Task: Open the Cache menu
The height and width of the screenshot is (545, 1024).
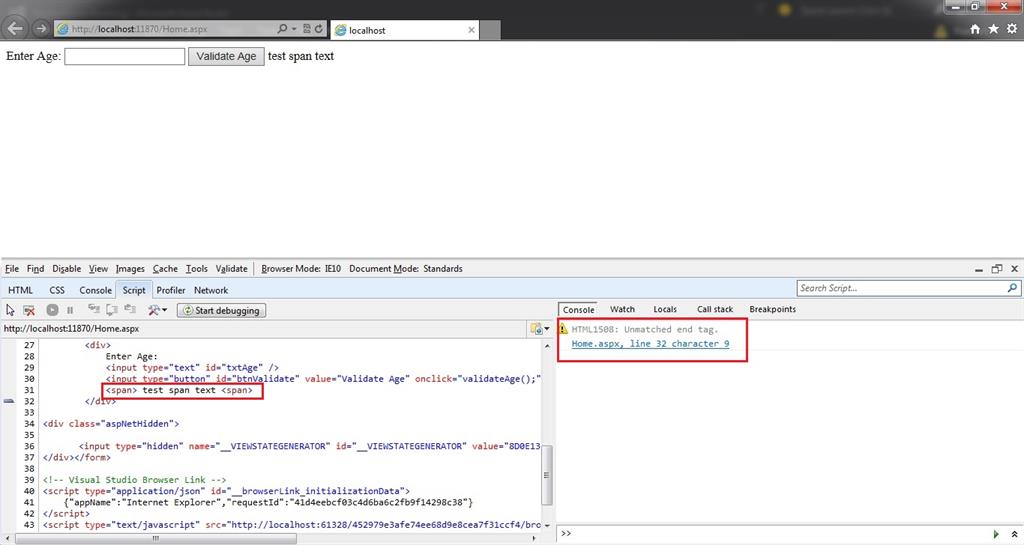Action: tap(165, 269)
